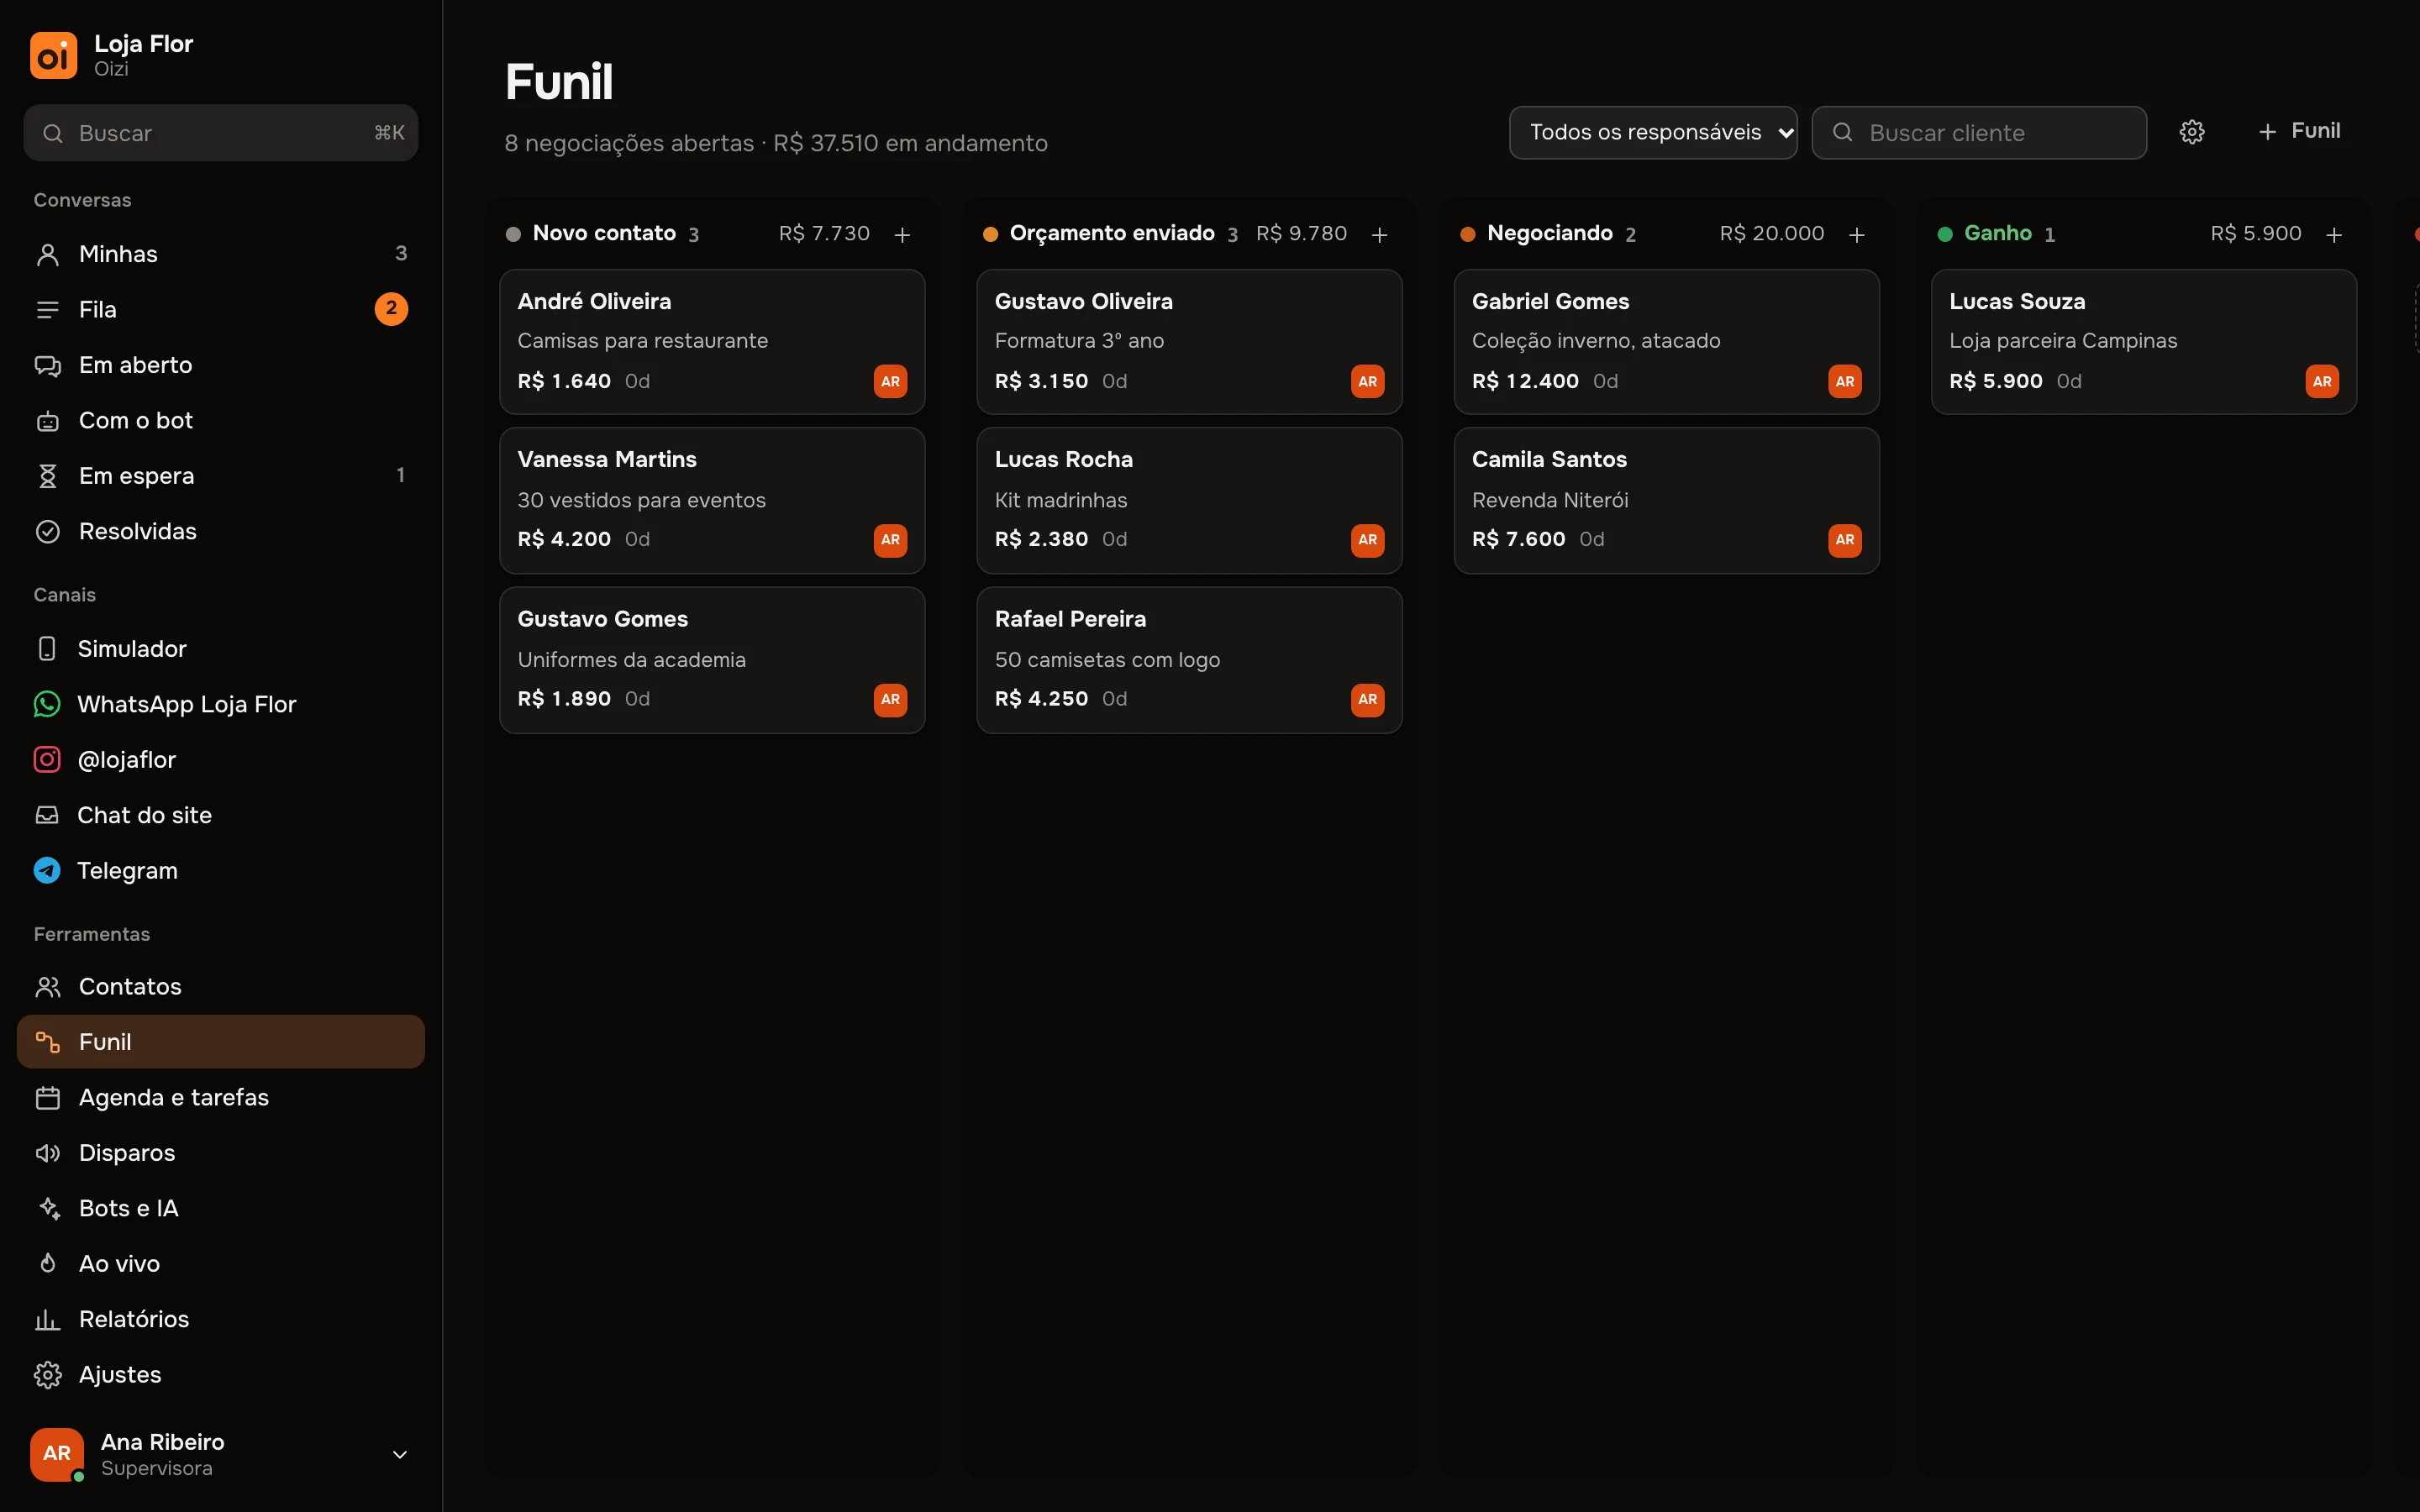Open Resolvidas conversations
Viewport: 2420px width, 1512px height.
point(221,531)
